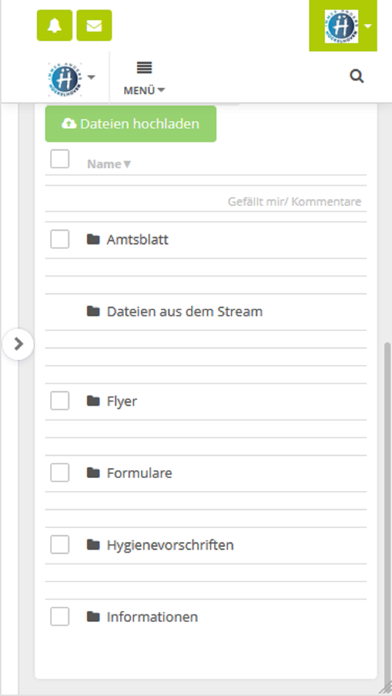The height and width of the screenshot is (696, 392).
Task: Check the box next to Amtsblatt
Action: click(59, 239)
